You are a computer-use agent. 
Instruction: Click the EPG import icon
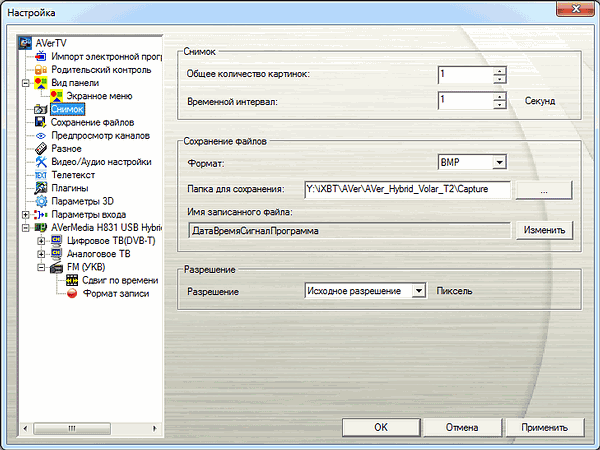[x=41, y=56]
